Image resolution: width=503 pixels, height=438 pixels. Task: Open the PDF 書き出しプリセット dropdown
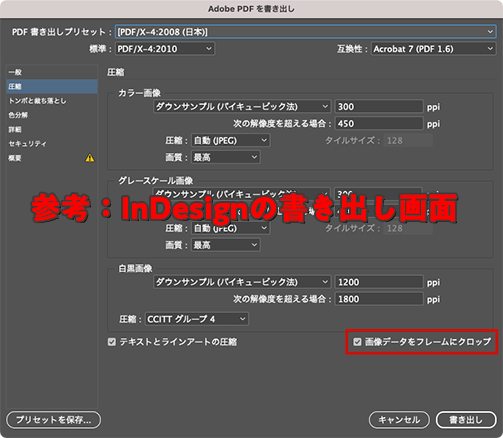(x=305, y=32)
